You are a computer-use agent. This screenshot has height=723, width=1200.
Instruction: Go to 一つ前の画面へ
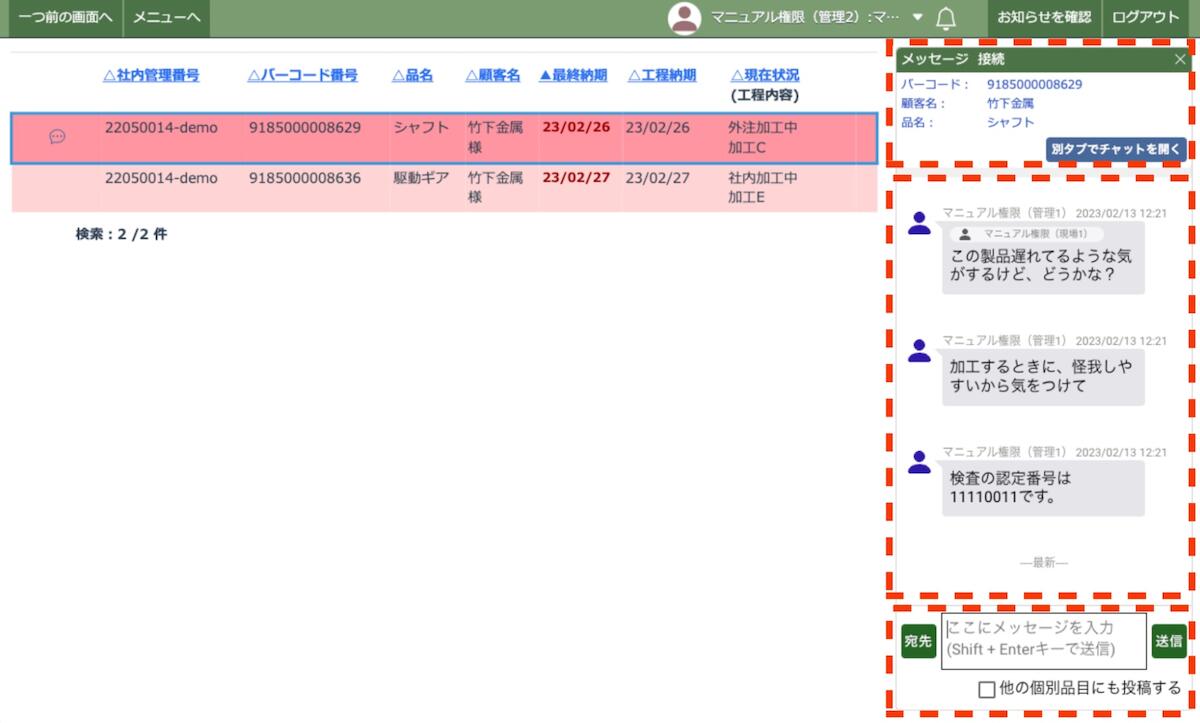click(62, 18)
